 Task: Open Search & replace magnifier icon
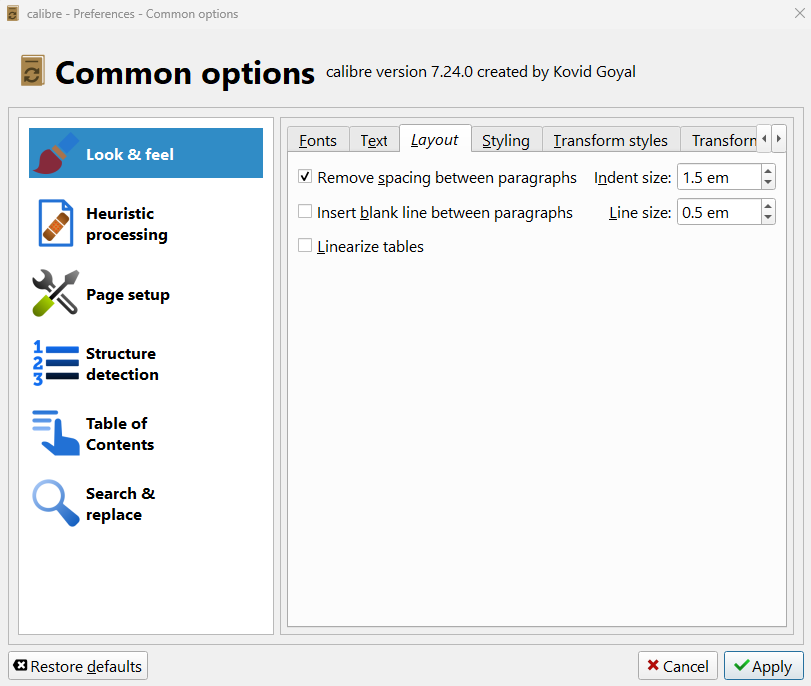[56, 503]
